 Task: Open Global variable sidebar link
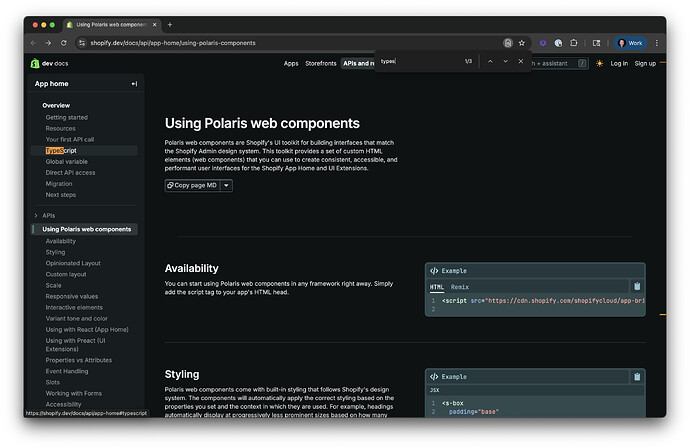[x=66, y=162]
